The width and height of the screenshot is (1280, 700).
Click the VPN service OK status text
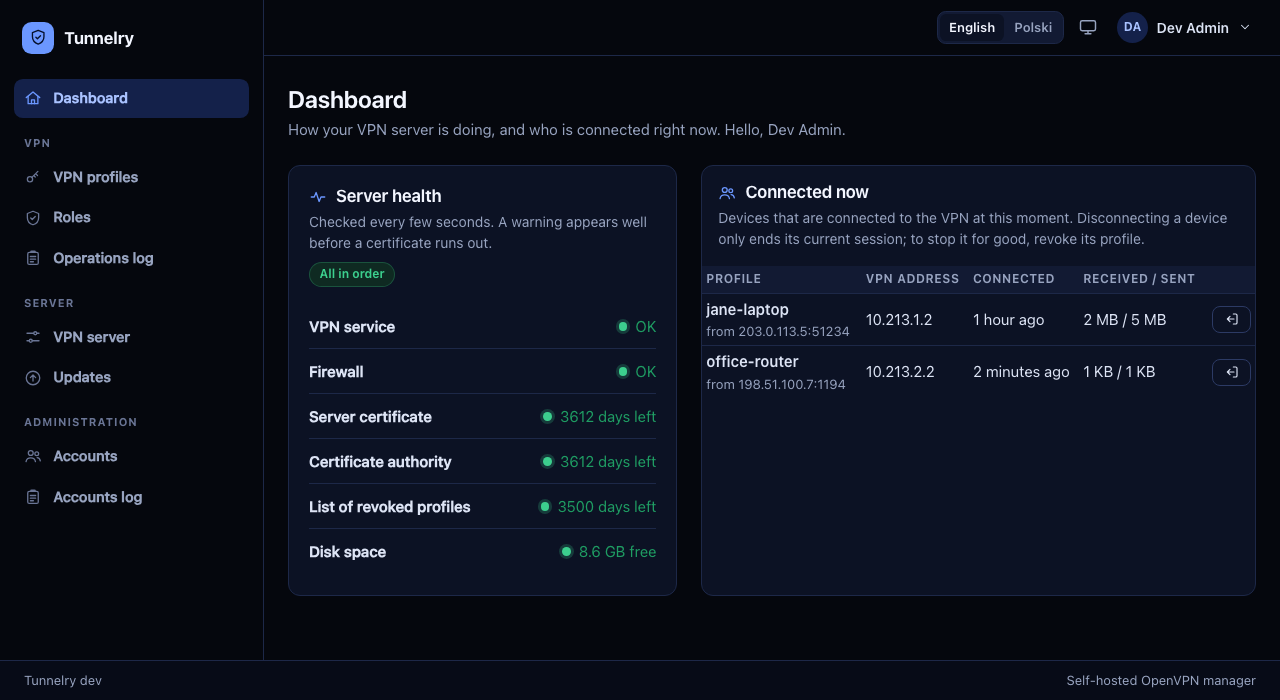point(646,327)
